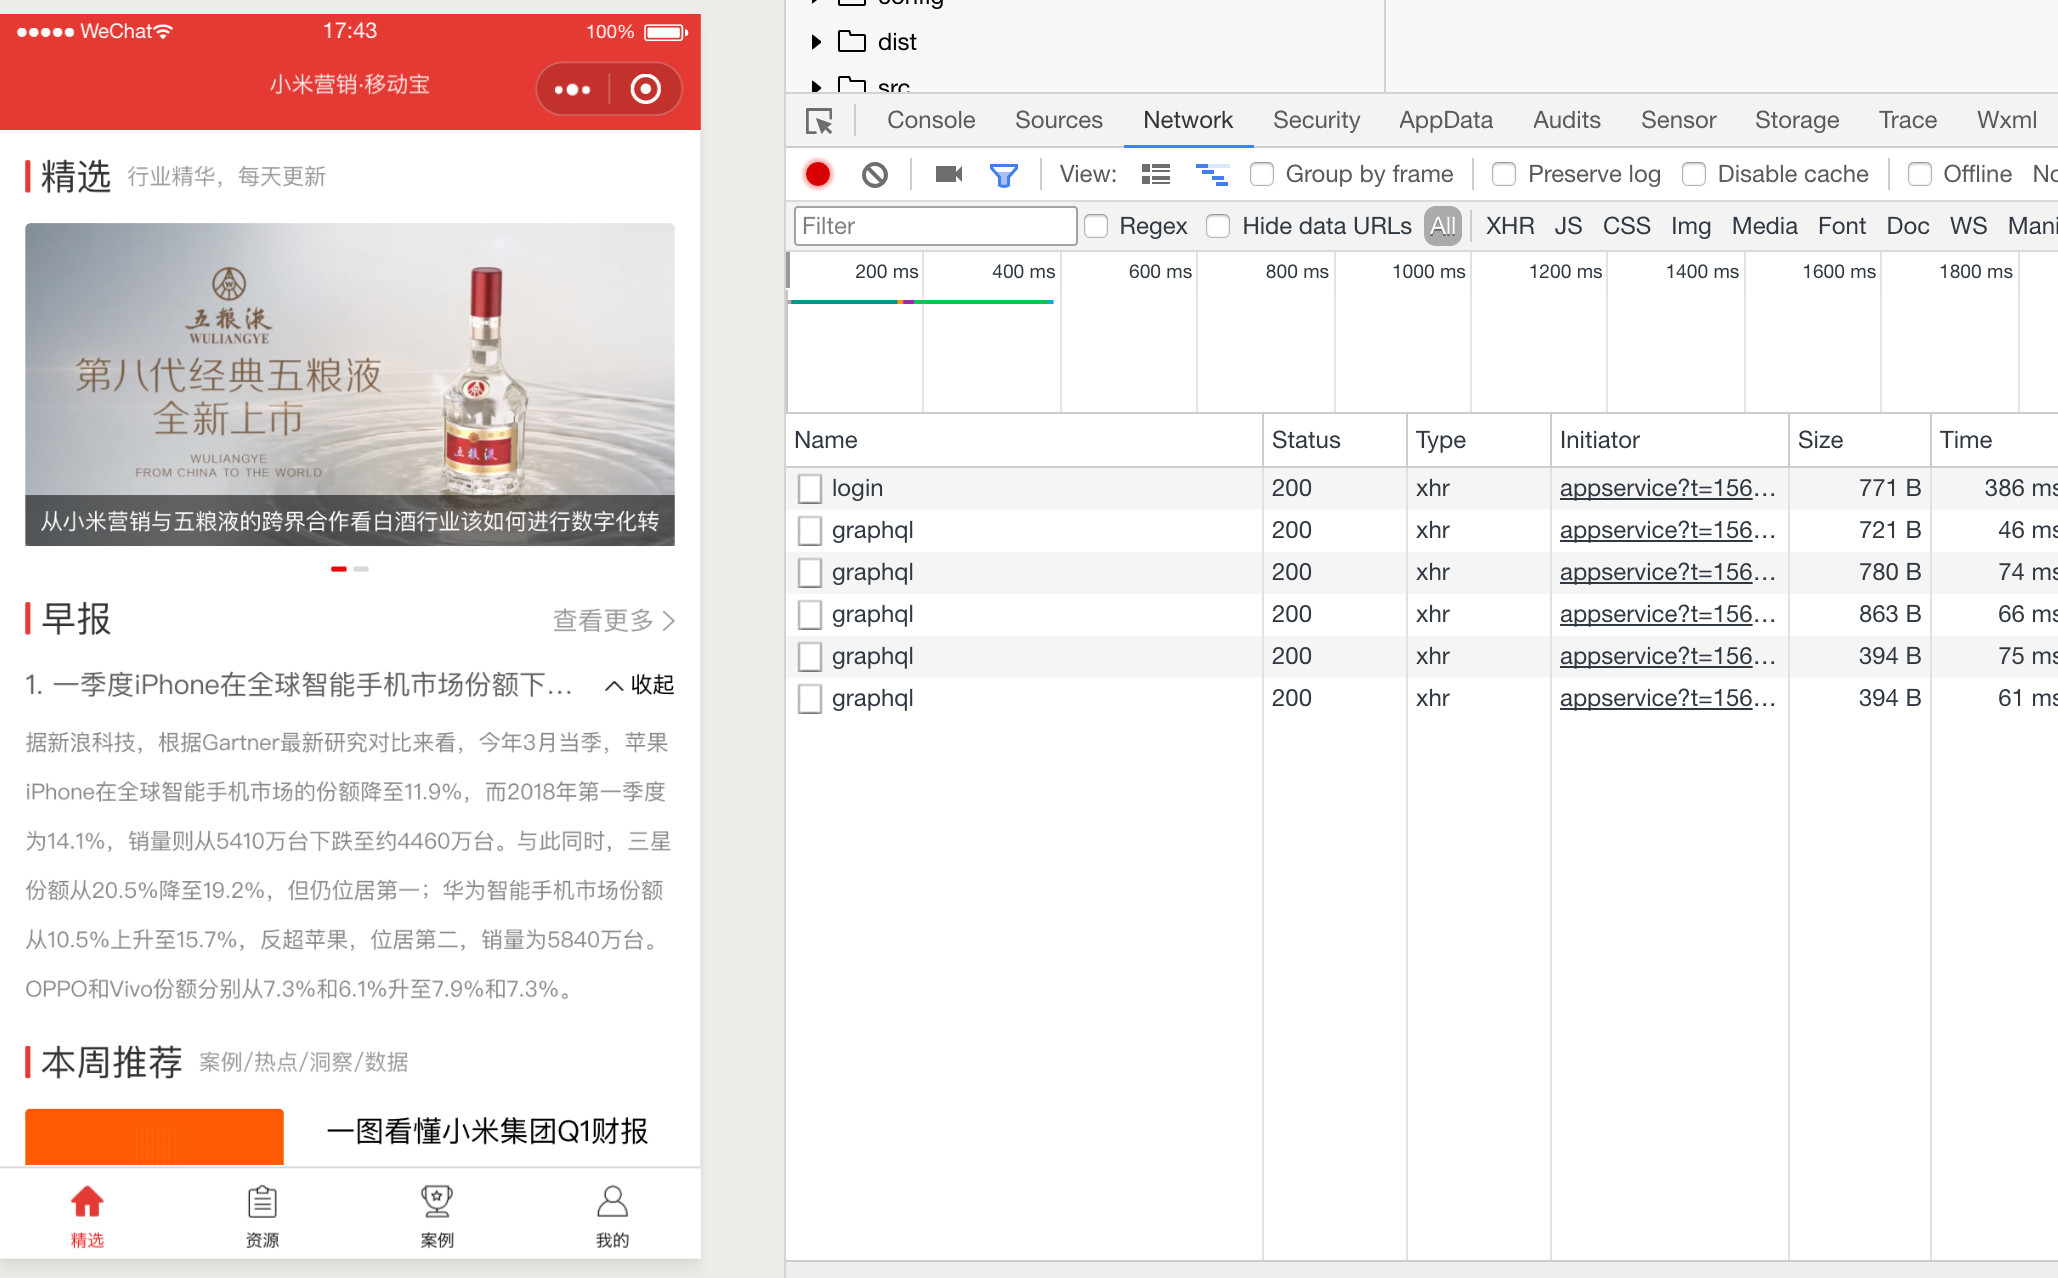Filter requests by JS
Screen dimensions: 2058x1278
click(x=1568, y=226)
